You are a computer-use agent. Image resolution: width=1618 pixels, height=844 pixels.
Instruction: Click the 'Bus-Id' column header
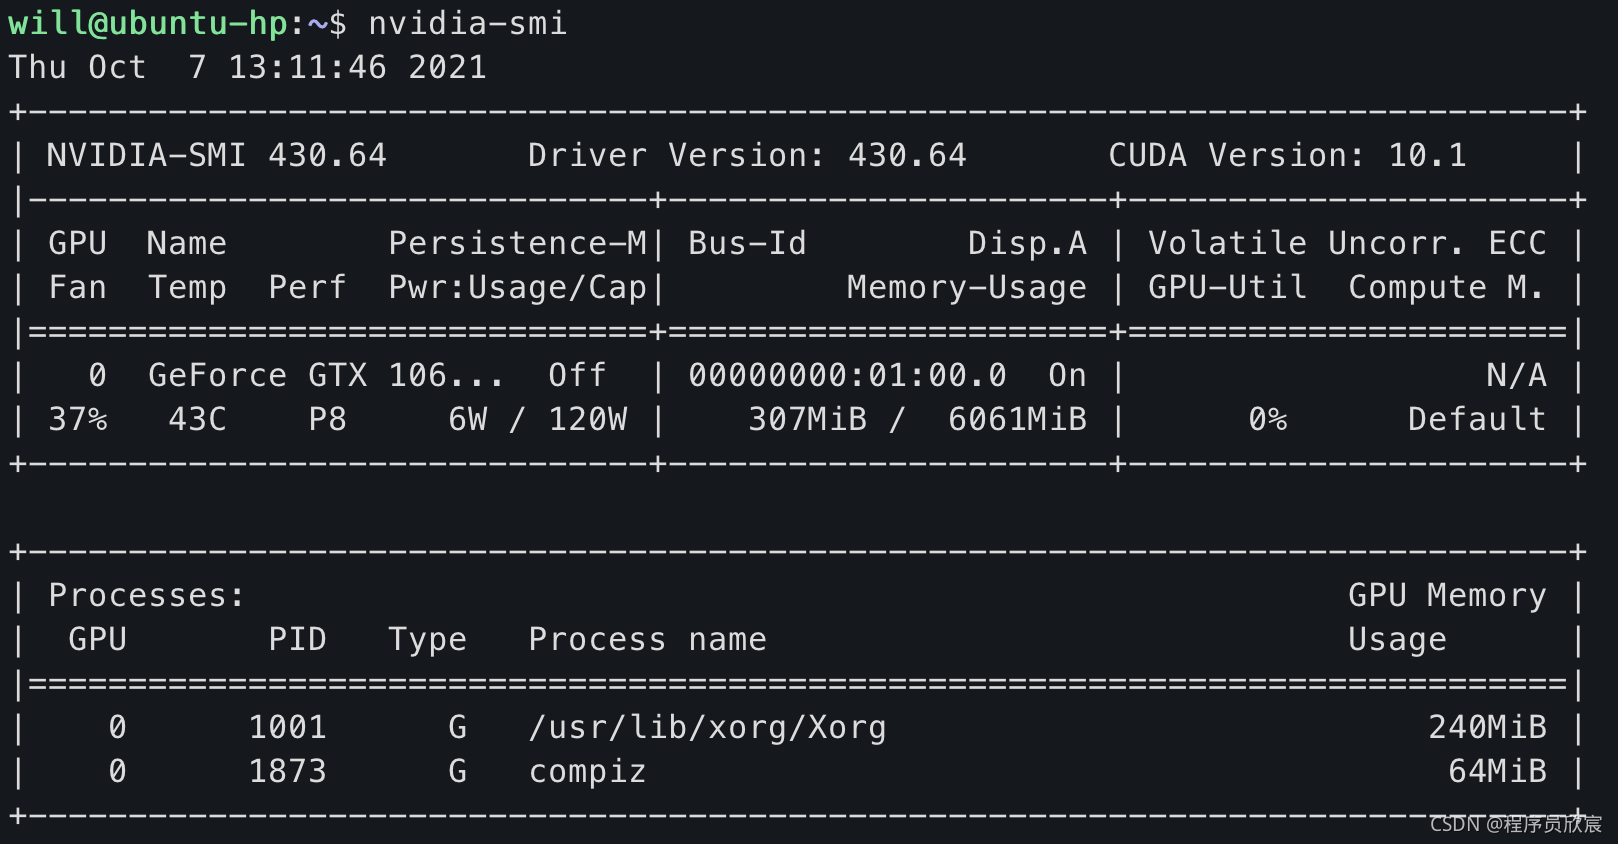pyautogui.click(x=747, y=243)
